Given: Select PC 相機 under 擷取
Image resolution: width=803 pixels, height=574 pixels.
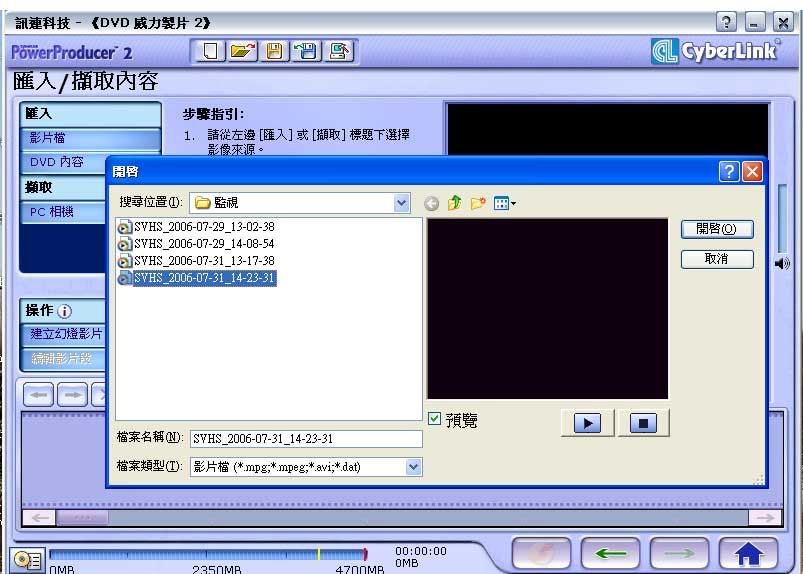Looking at the screenshot, I should [x=64, y=211].
